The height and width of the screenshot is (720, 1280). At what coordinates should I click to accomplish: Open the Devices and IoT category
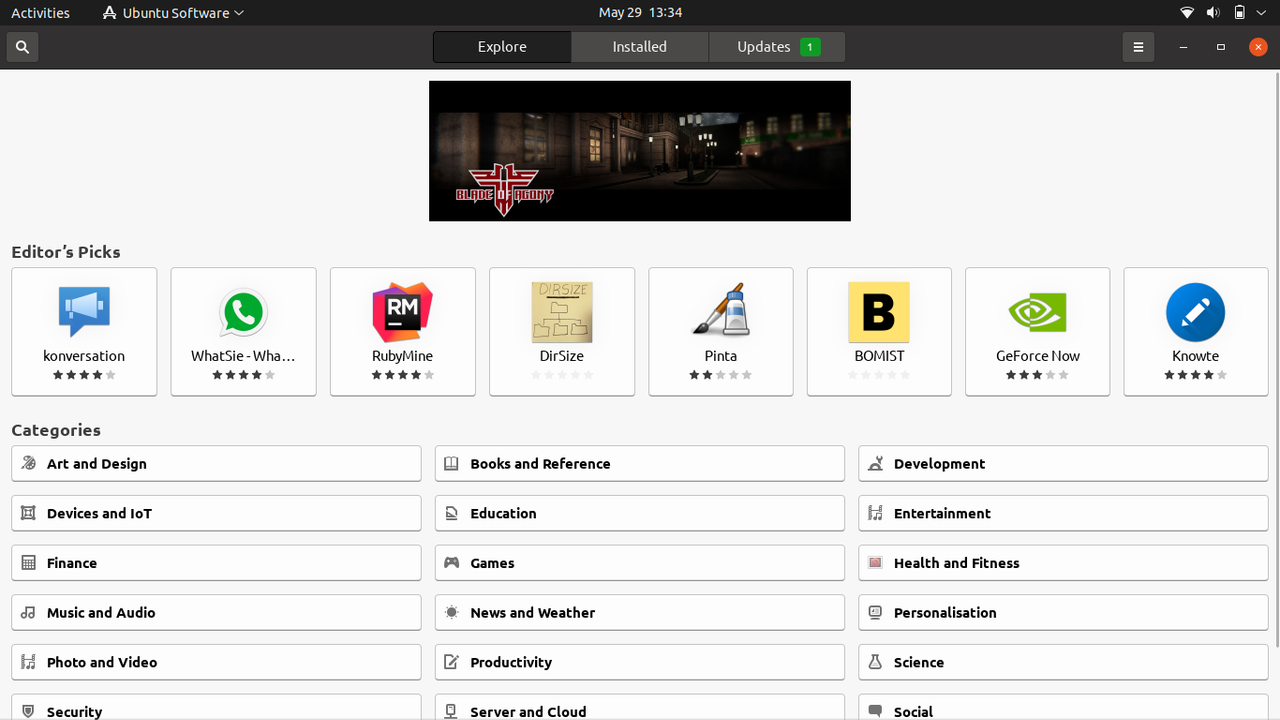point(216,513)
